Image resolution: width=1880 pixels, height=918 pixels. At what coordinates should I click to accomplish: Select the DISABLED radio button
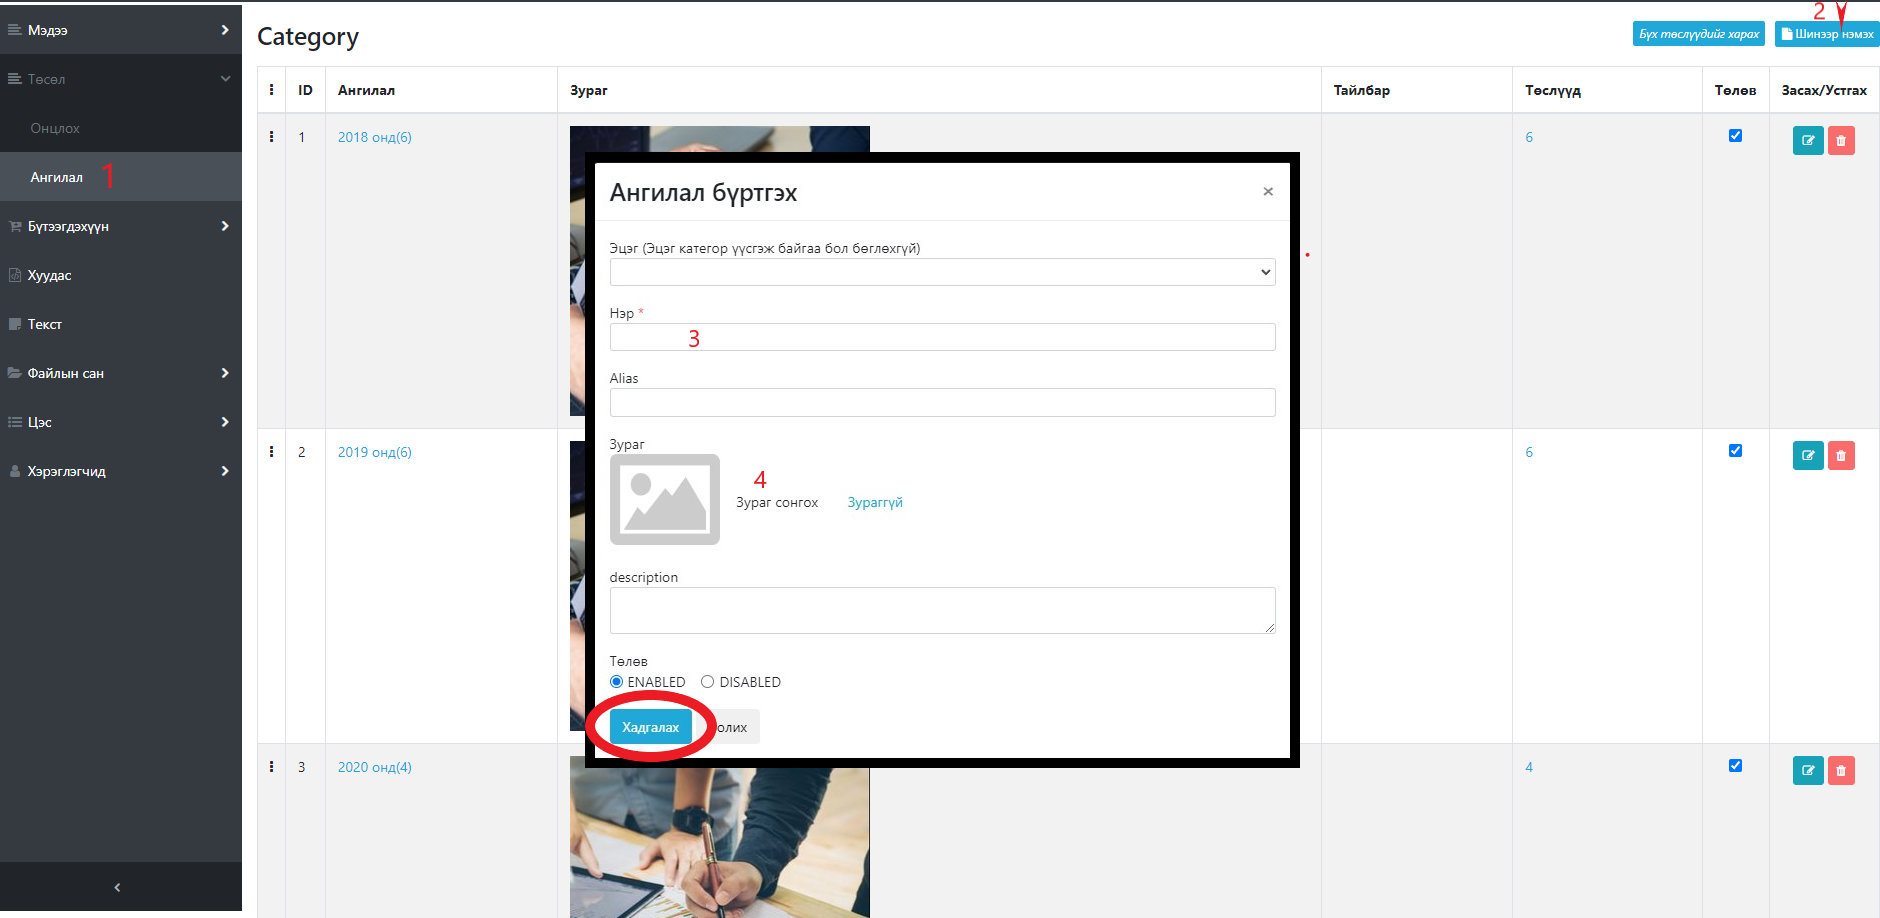707,682
